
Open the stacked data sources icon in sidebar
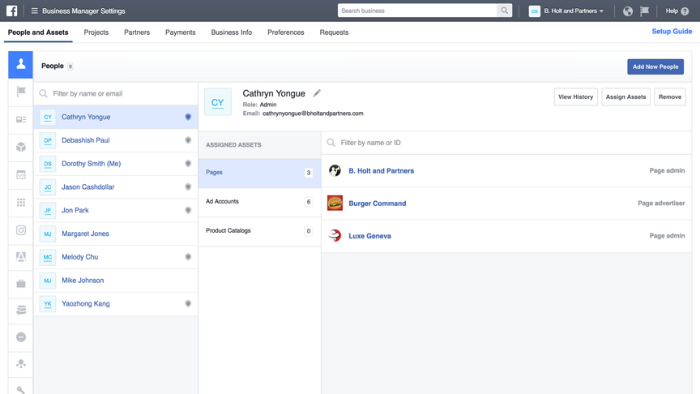(21, 310)
